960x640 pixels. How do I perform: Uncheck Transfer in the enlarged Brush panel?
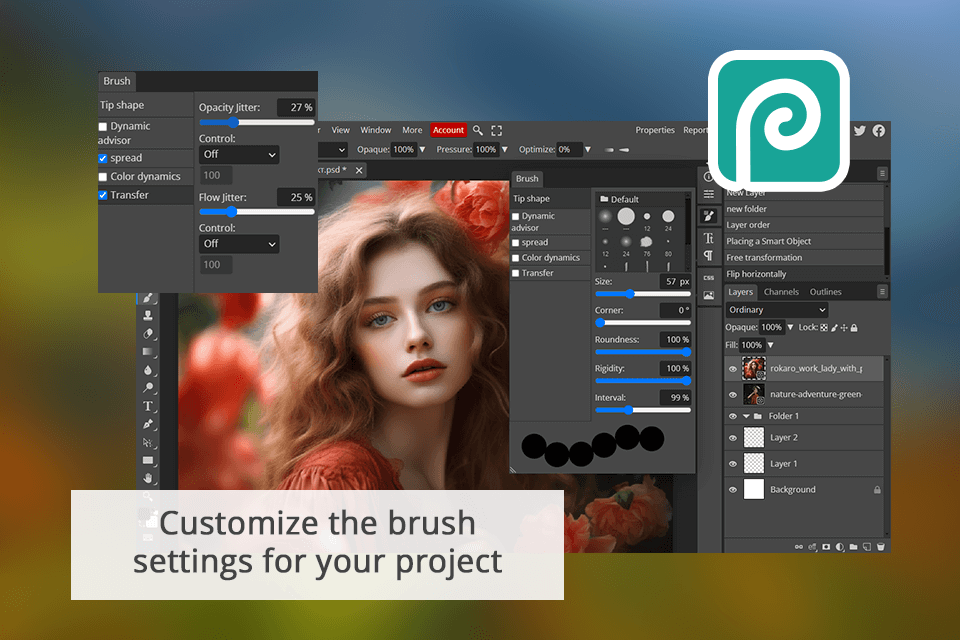coord(103,196)
